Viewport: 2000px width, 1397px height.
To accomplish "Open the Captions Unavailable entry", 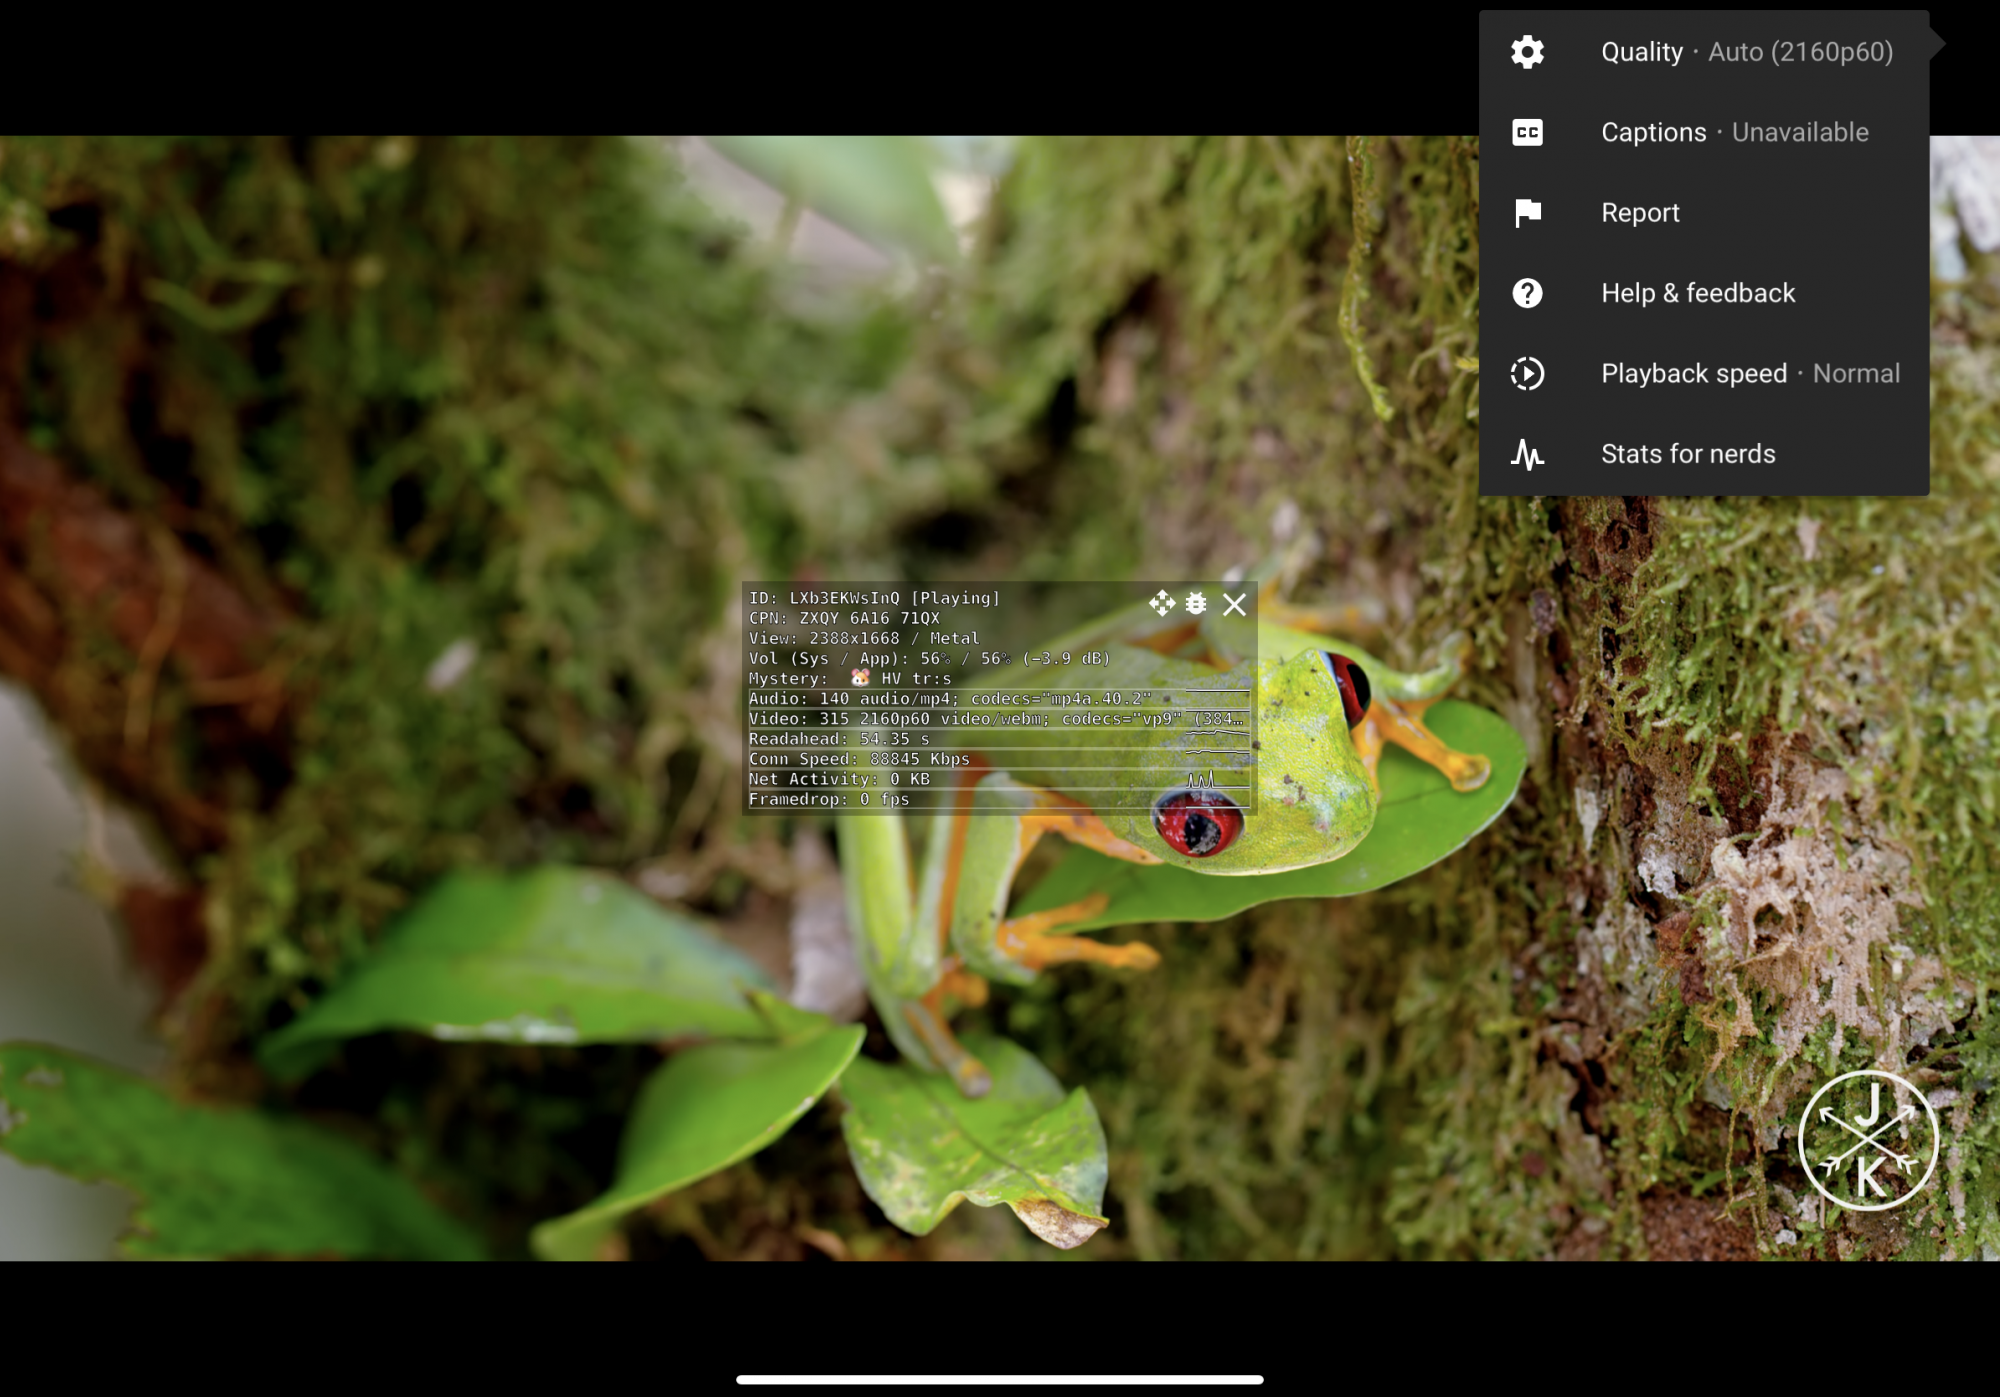I will [1734, 132].
